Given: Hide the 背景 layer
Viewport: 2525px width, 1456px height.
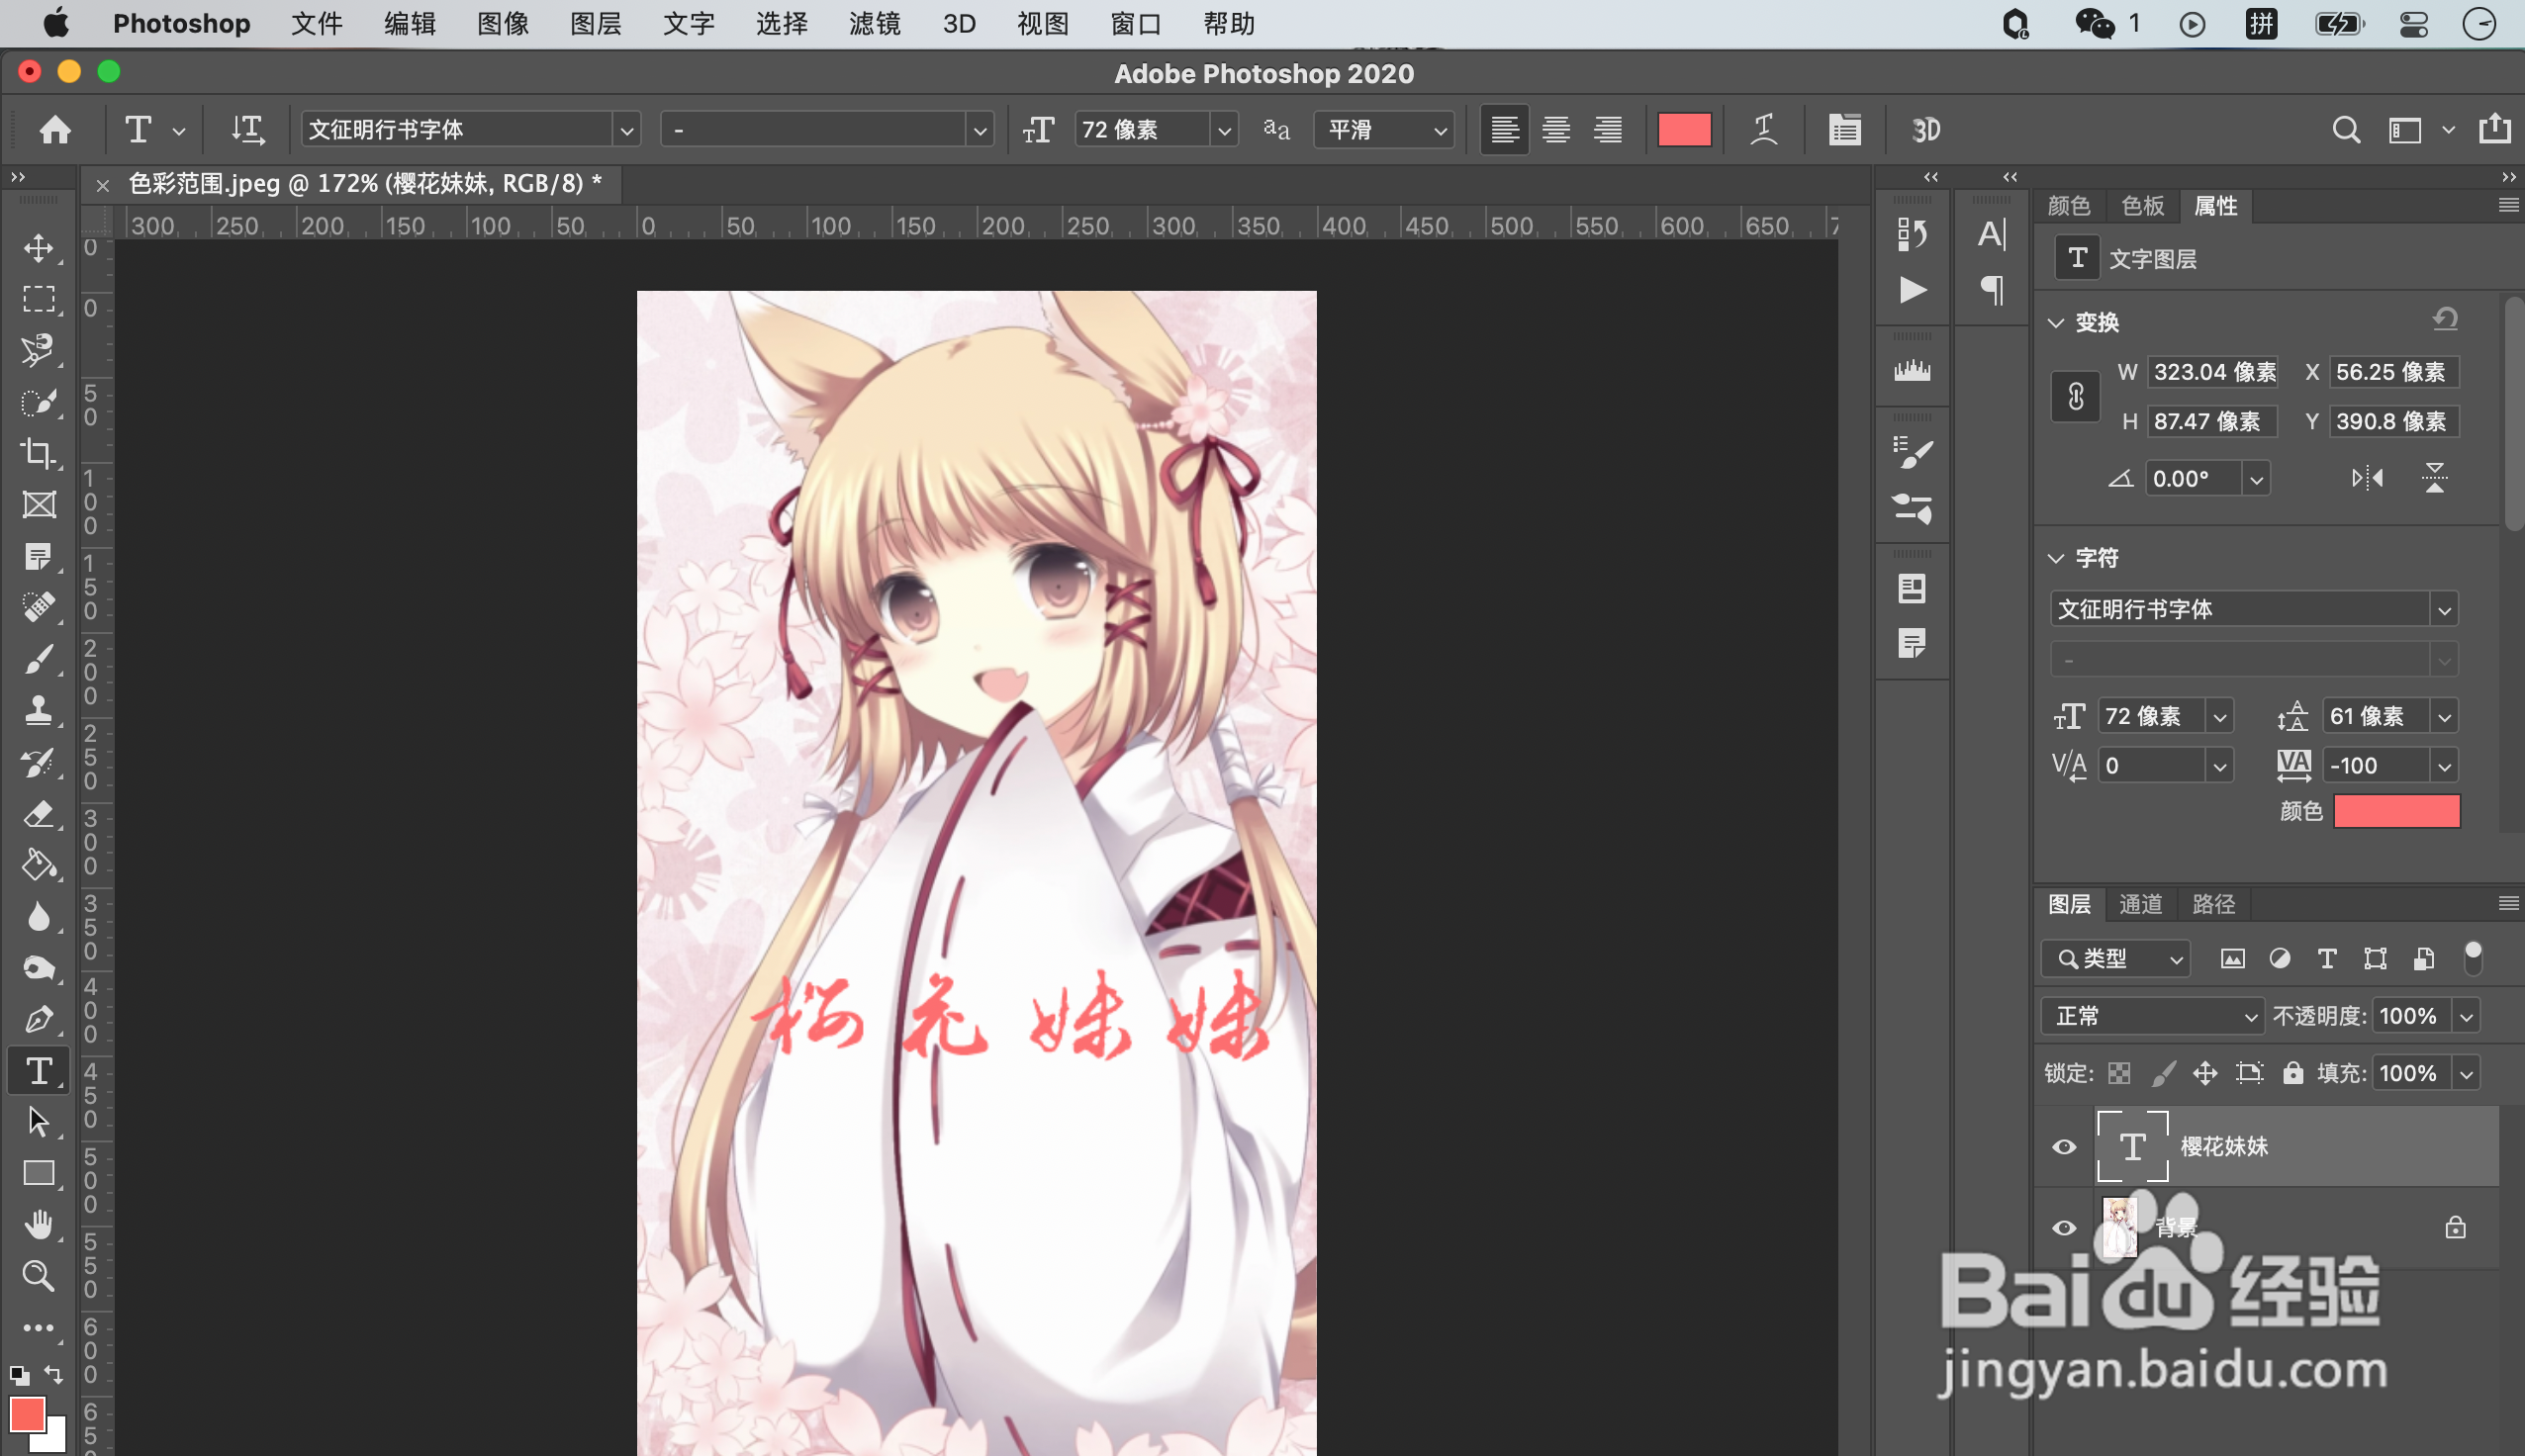Looking at the screenshot, I should click(x=2064, y=1228).
